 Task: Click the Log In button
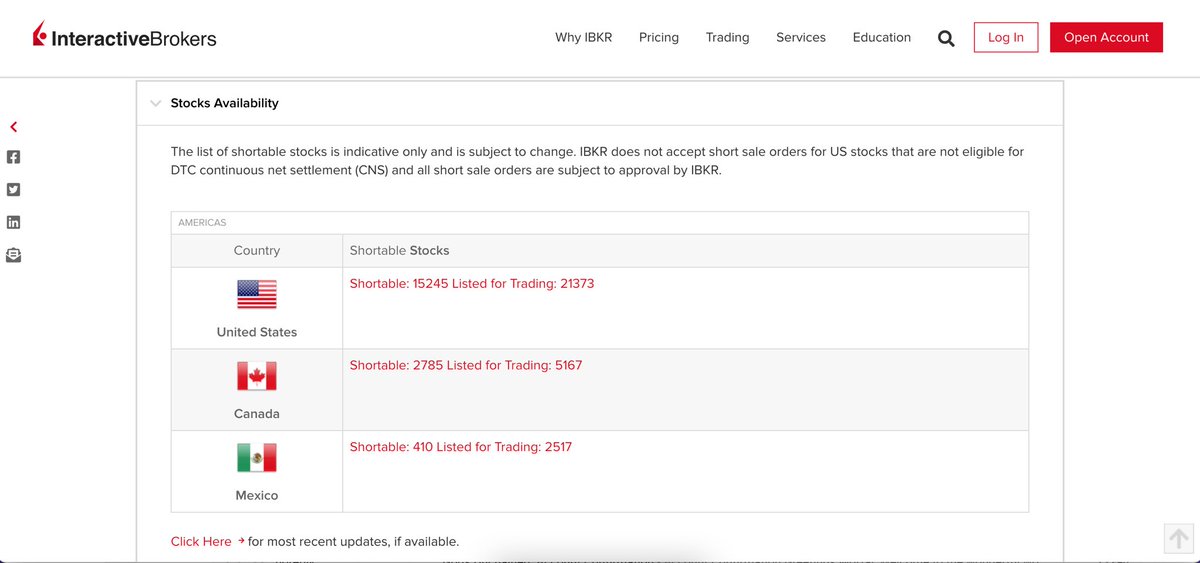pyautogui.click(x=1006, y=37)
